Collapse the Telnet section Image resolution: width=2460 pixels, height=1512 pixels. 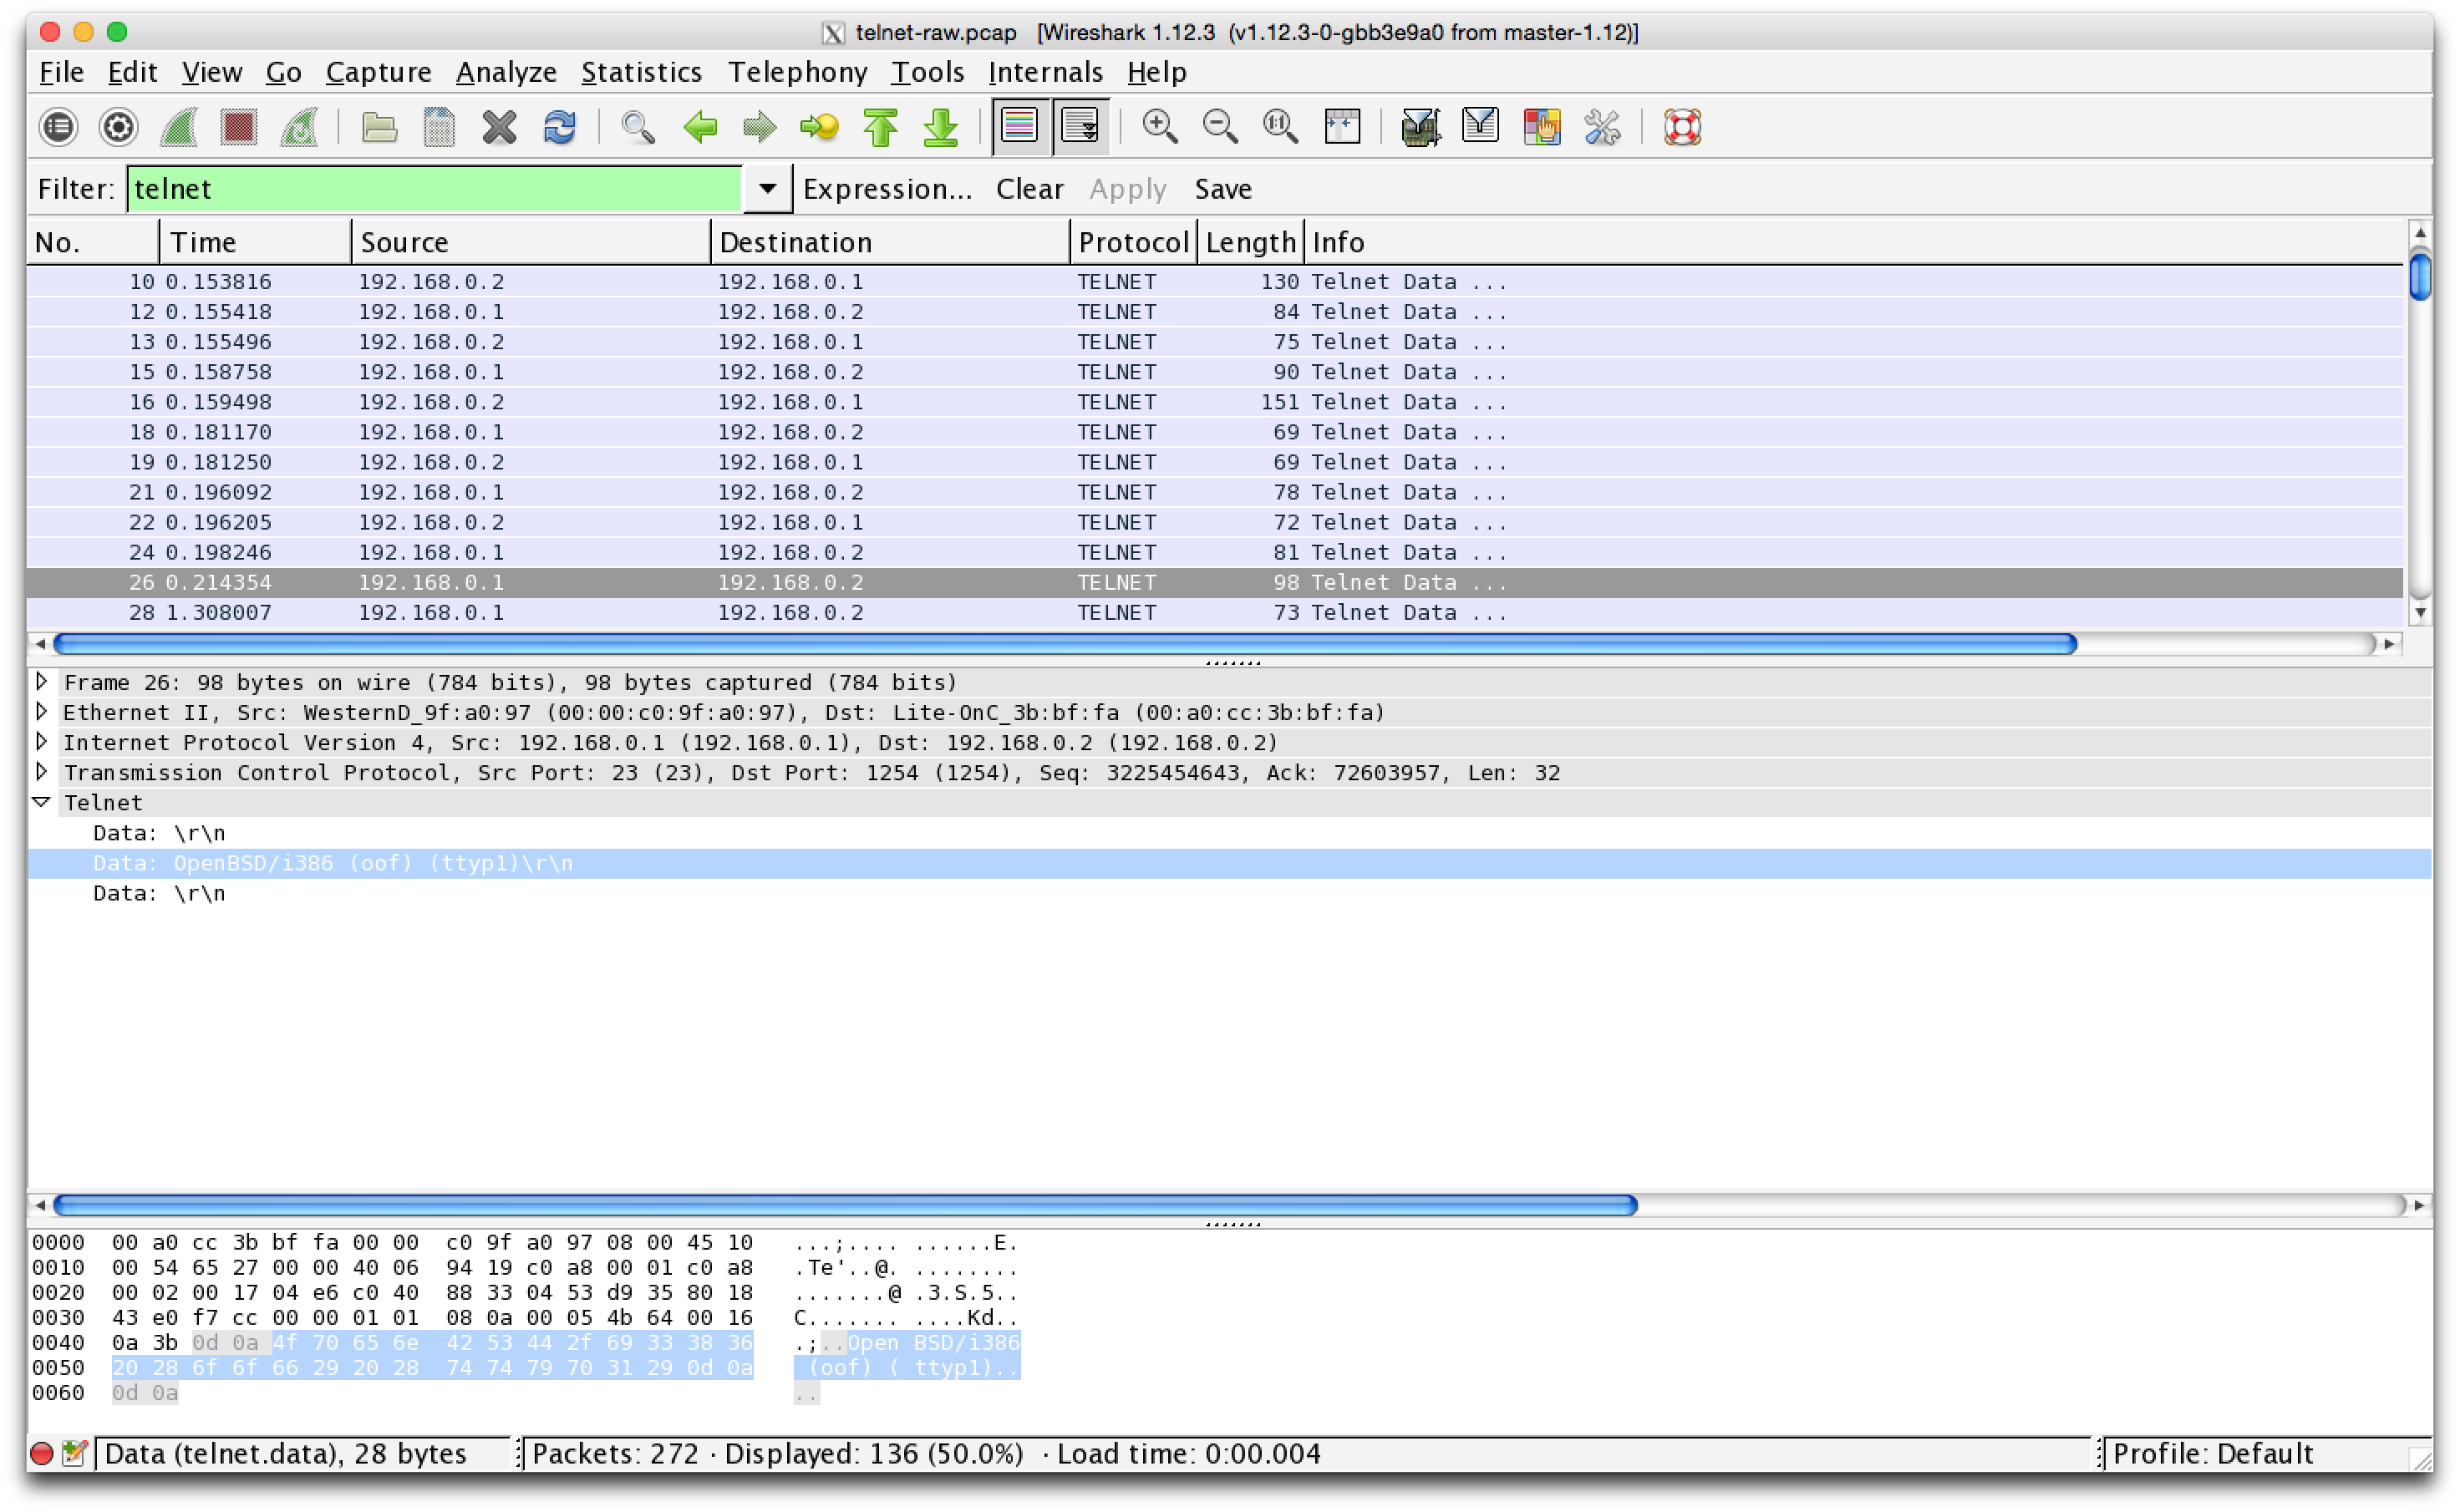coord(42,802)
